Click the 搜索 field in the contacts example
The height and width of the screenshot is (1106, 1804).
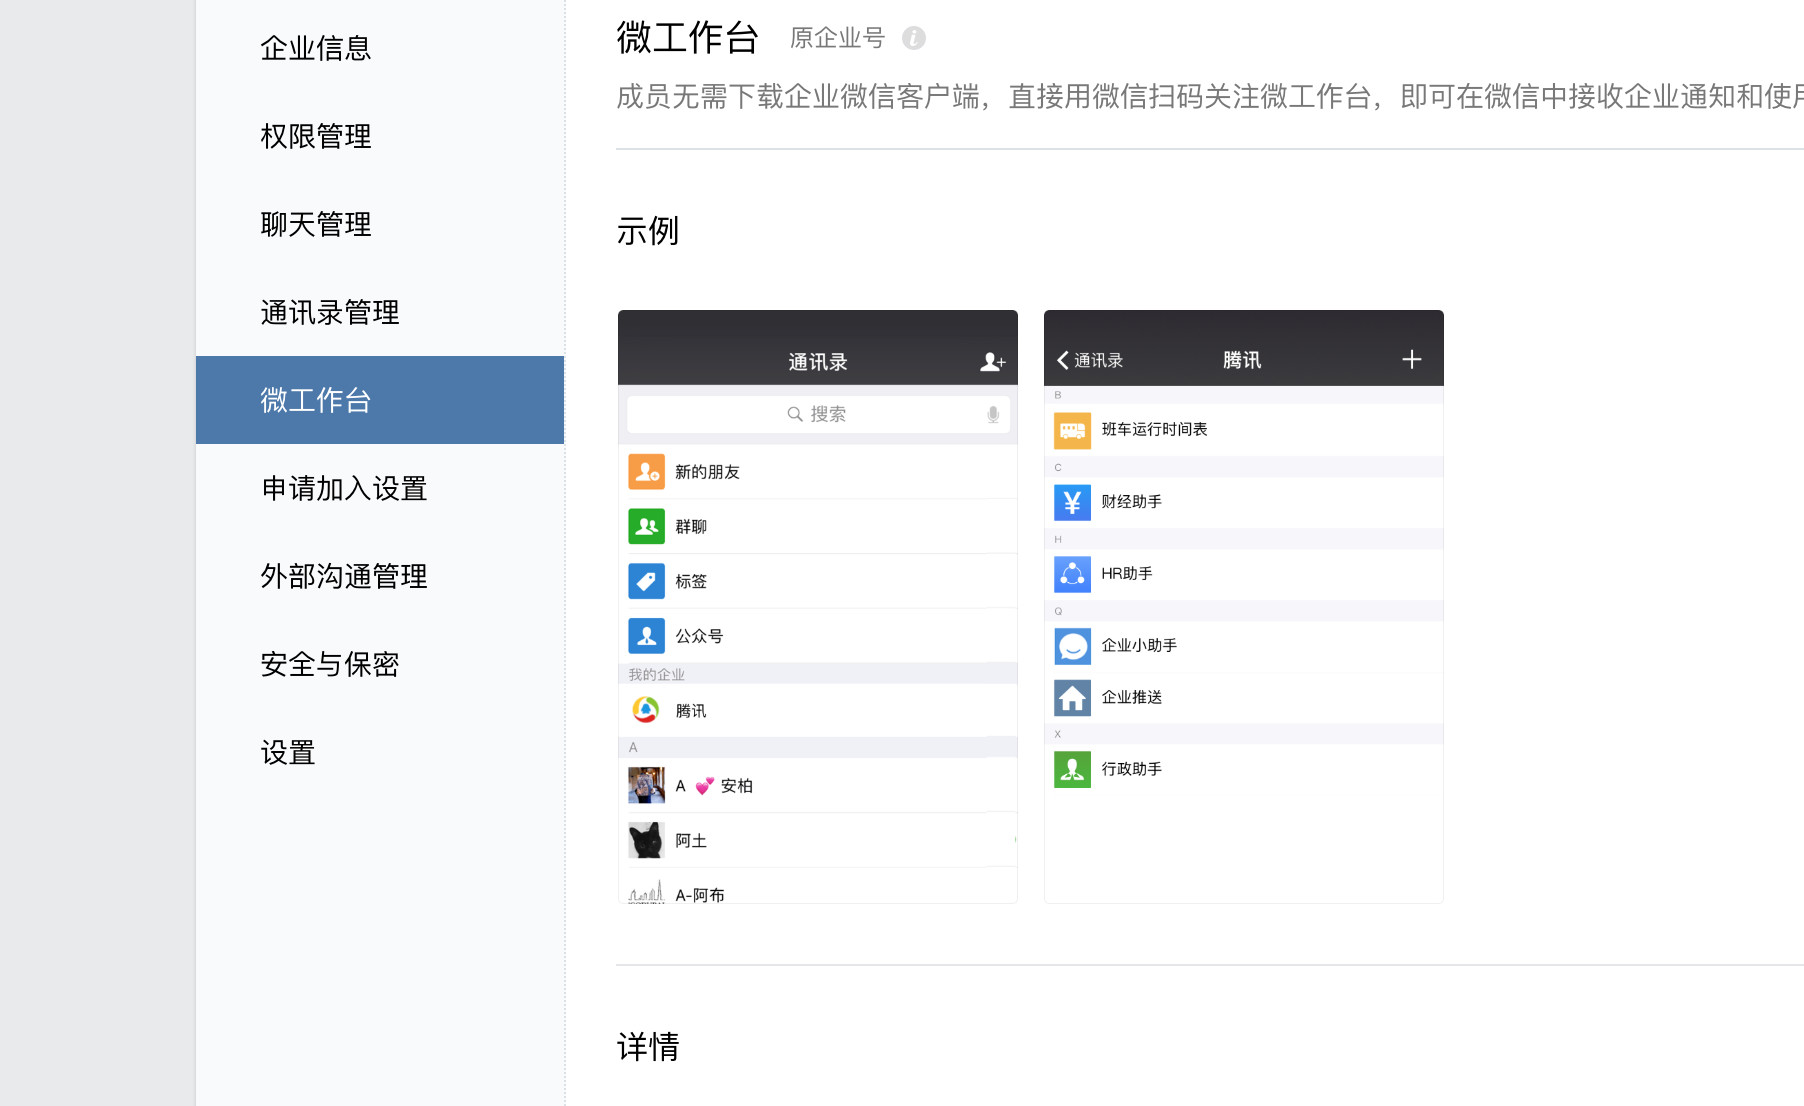tap(818, 414)
